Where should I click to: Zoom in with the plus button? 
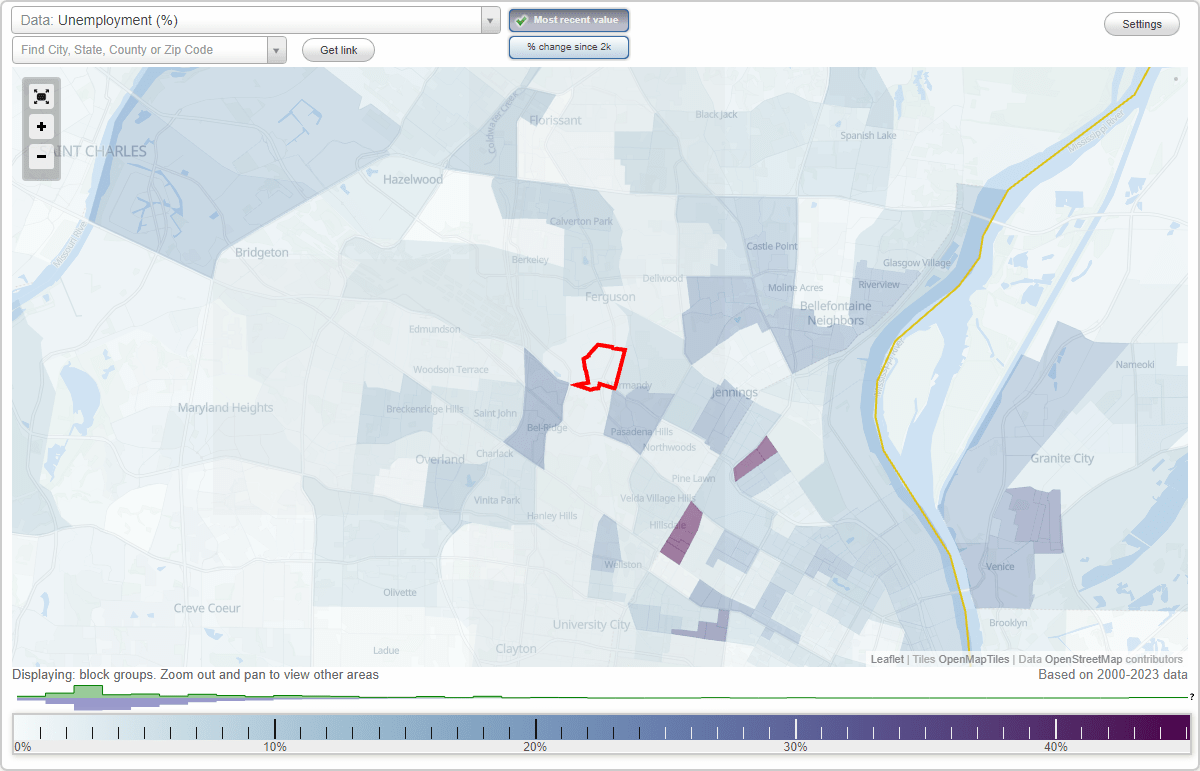[x=41, y=127]
